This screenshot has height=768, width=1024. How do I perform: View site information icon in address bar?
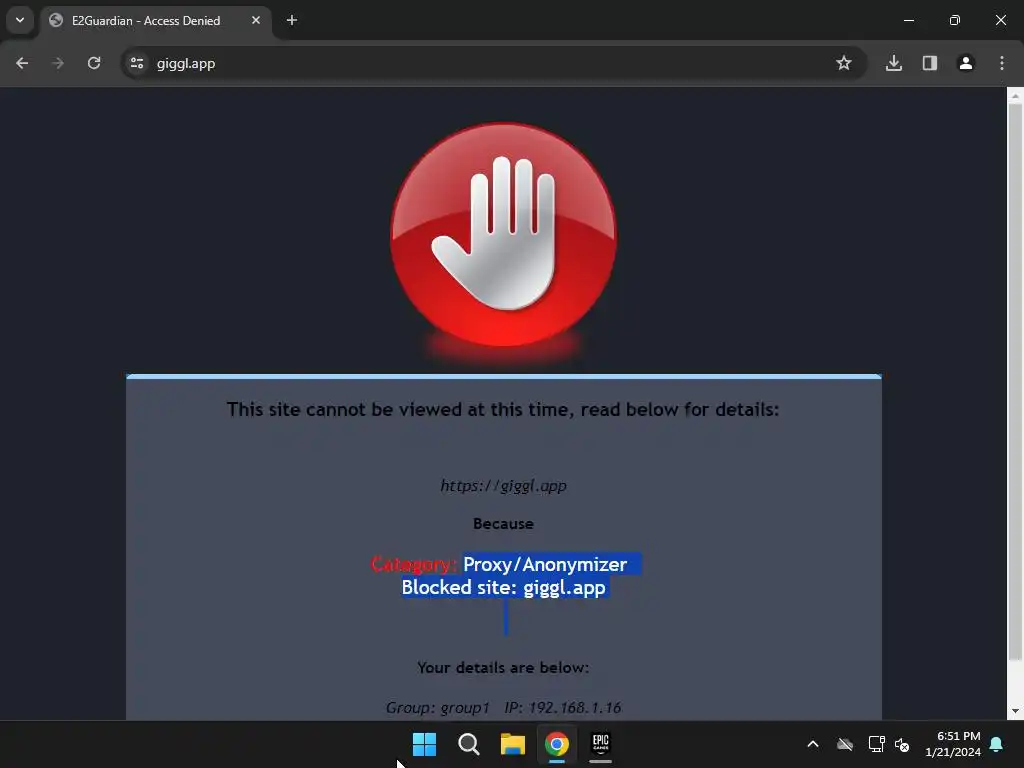(137, 63)
